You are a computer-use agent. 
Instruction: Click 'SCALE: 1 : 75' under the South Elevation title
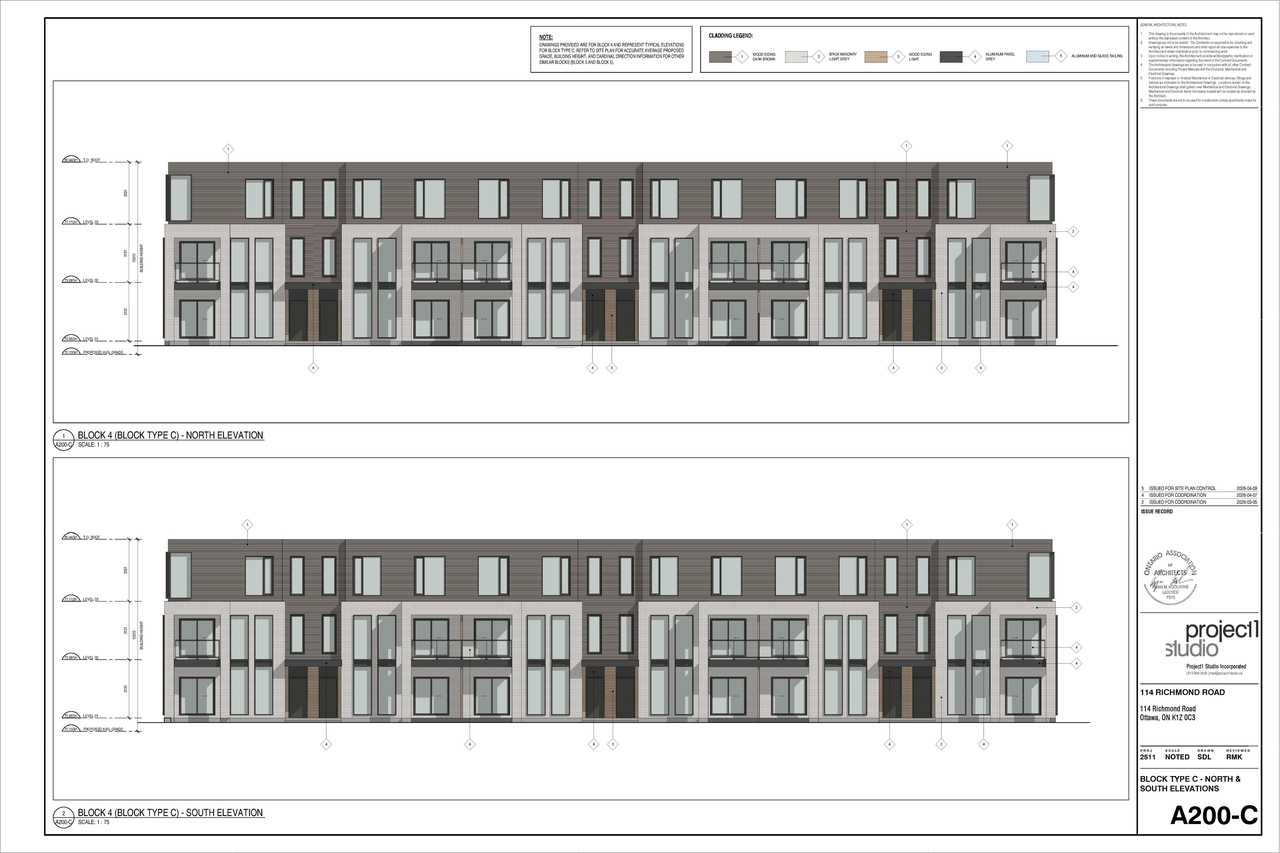tap(94, 822)
